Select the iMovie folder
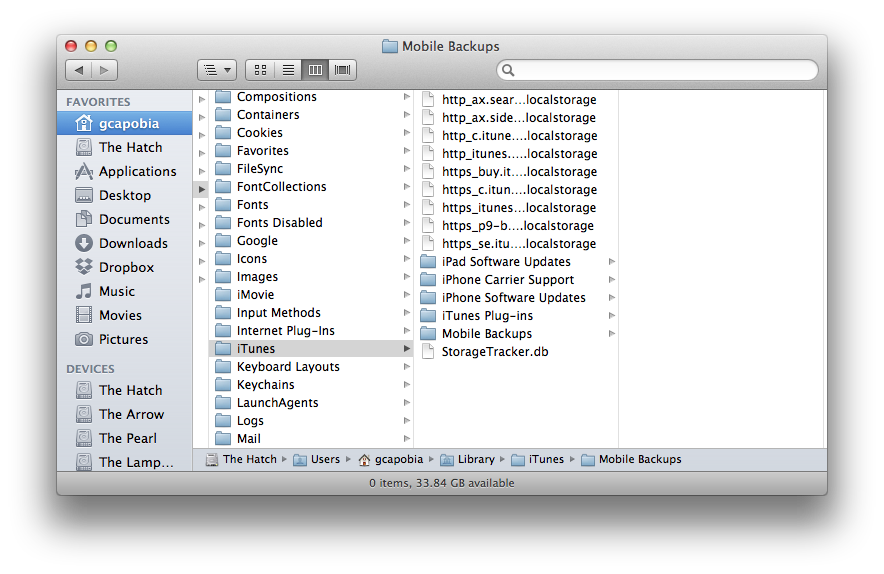The image size is (884, 574). pos(311,294)
